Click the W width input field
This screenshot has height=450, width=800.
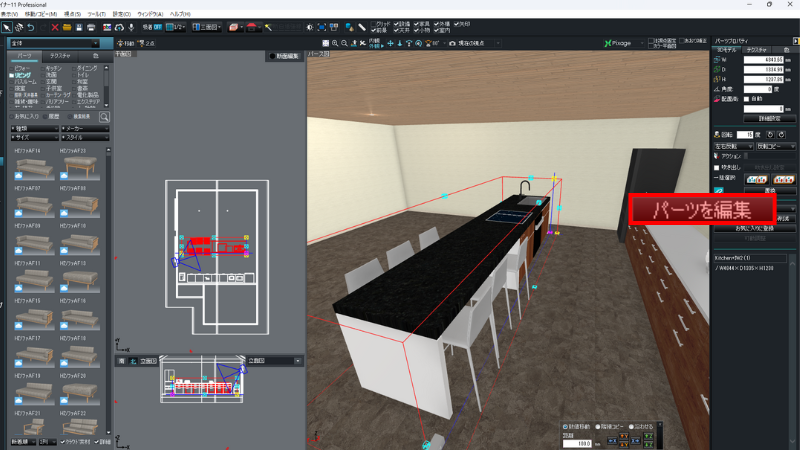759,61
